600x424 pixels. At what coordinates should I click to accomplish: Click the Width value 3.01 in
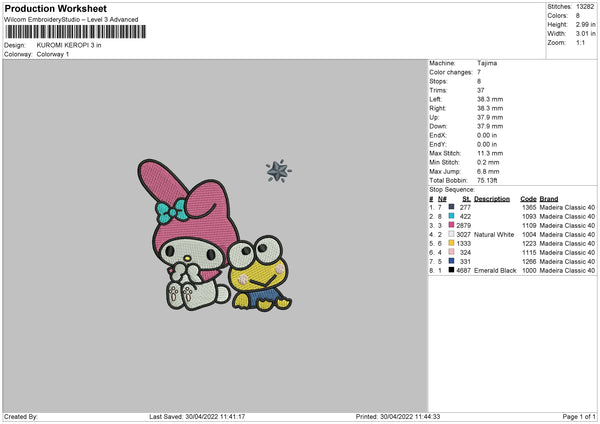(585, 34)
